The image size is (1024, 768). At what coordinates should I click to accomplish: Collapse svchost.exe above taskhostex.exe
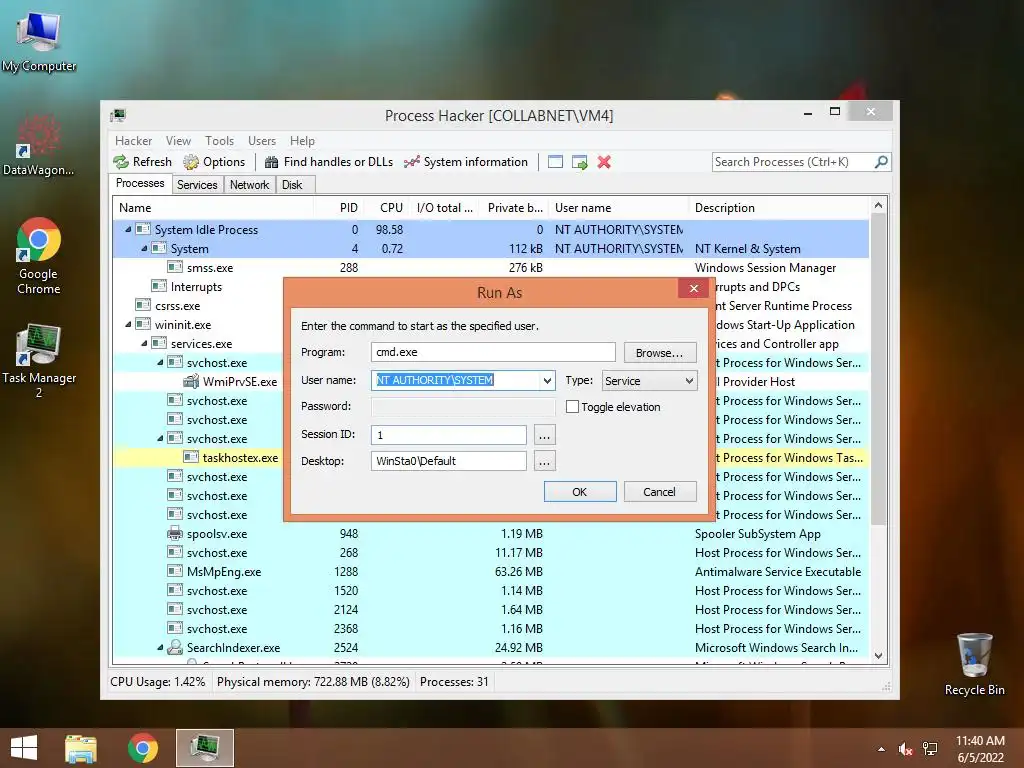[160, 438]
